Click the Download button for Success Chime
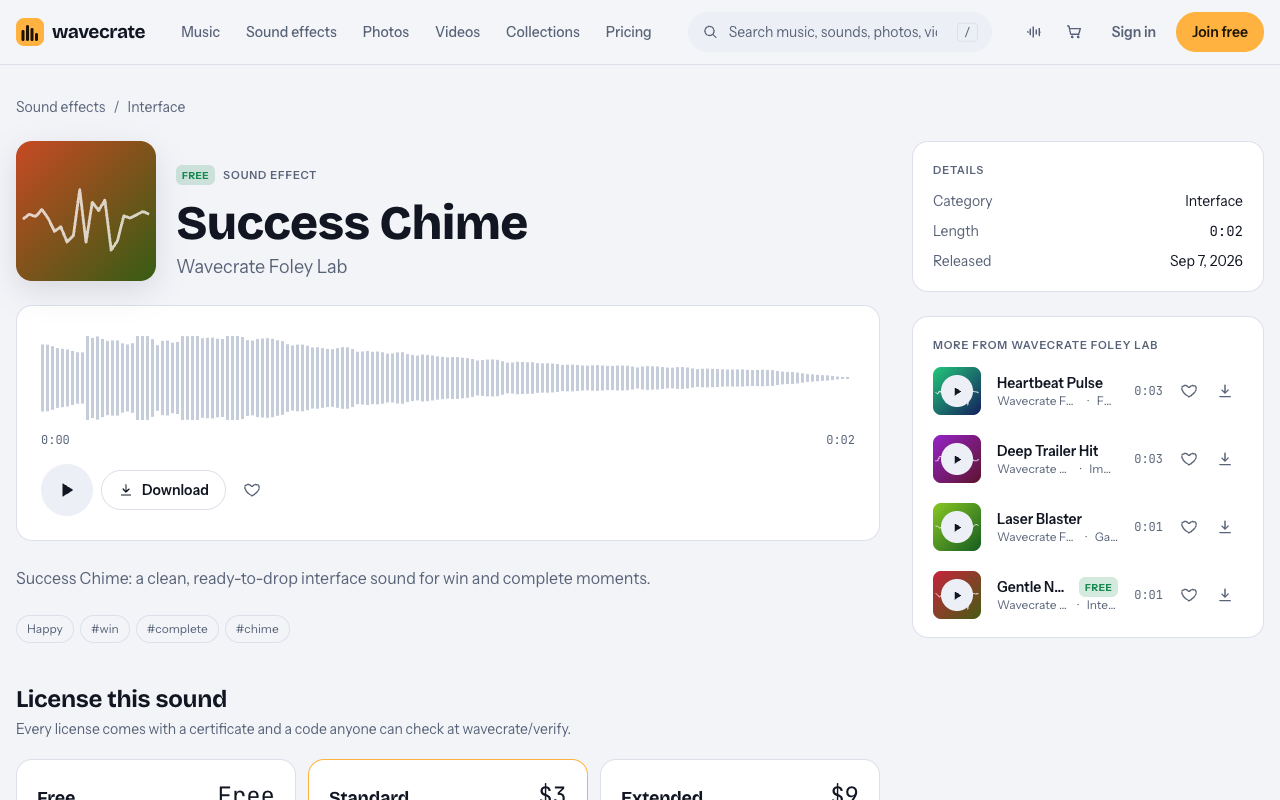 (x=163, y=490)
